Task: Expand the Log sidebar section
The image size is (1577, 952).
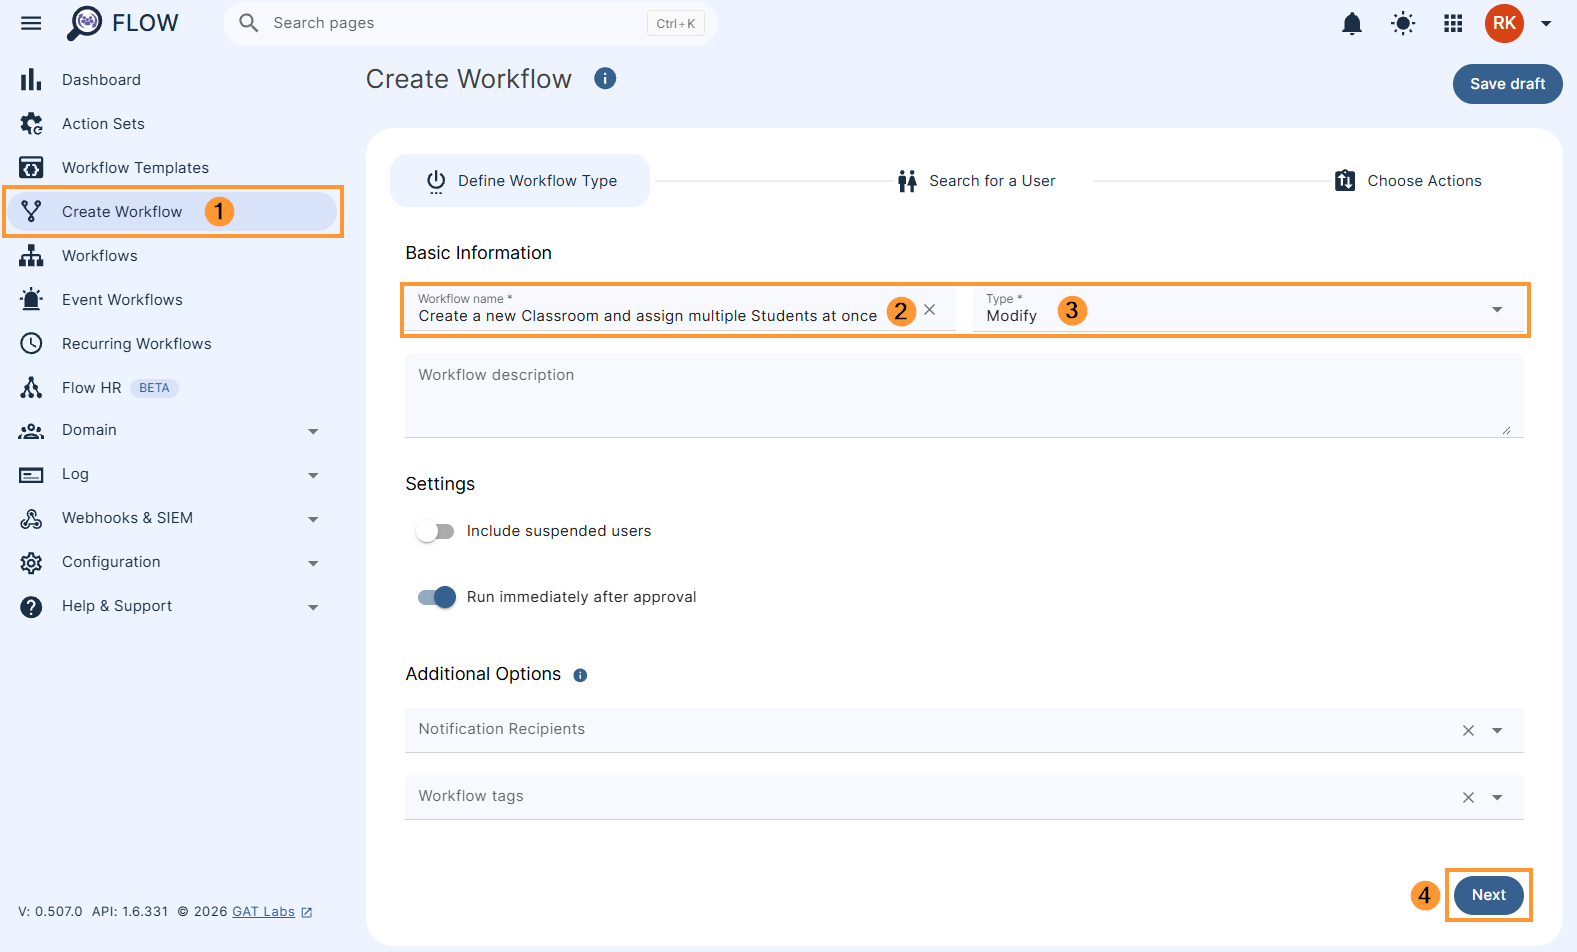Action: coord(313,475)
